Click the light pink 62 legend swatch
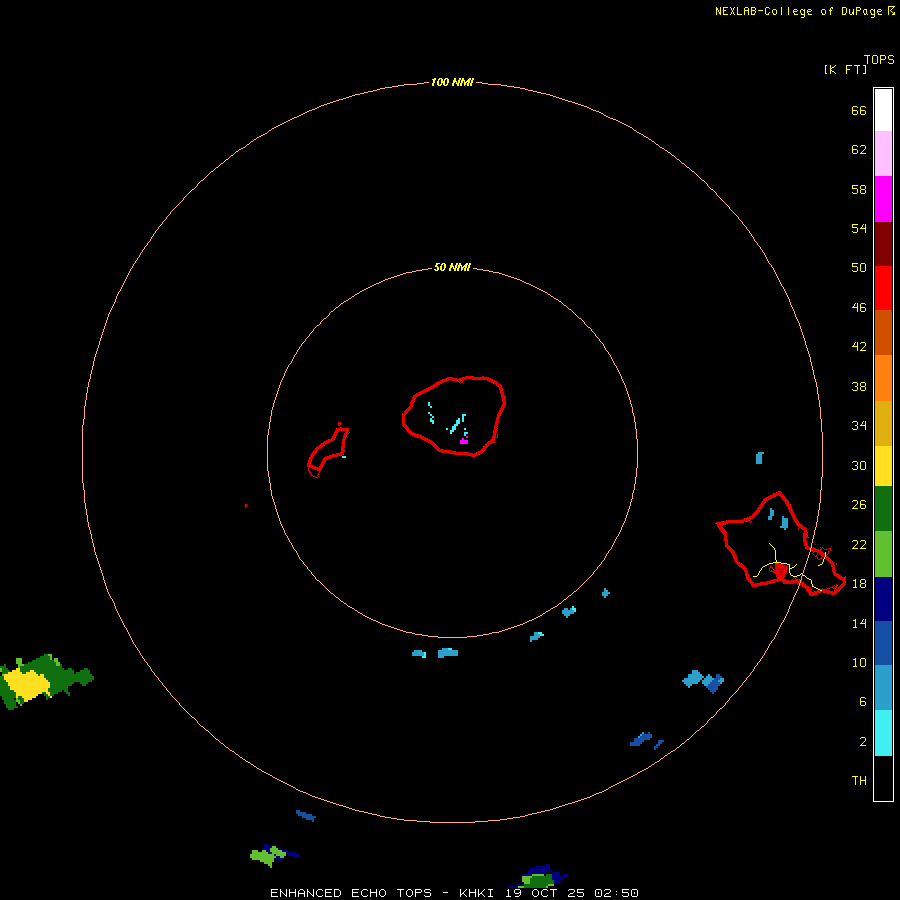900x900 pixels. [x=883, y=153]
